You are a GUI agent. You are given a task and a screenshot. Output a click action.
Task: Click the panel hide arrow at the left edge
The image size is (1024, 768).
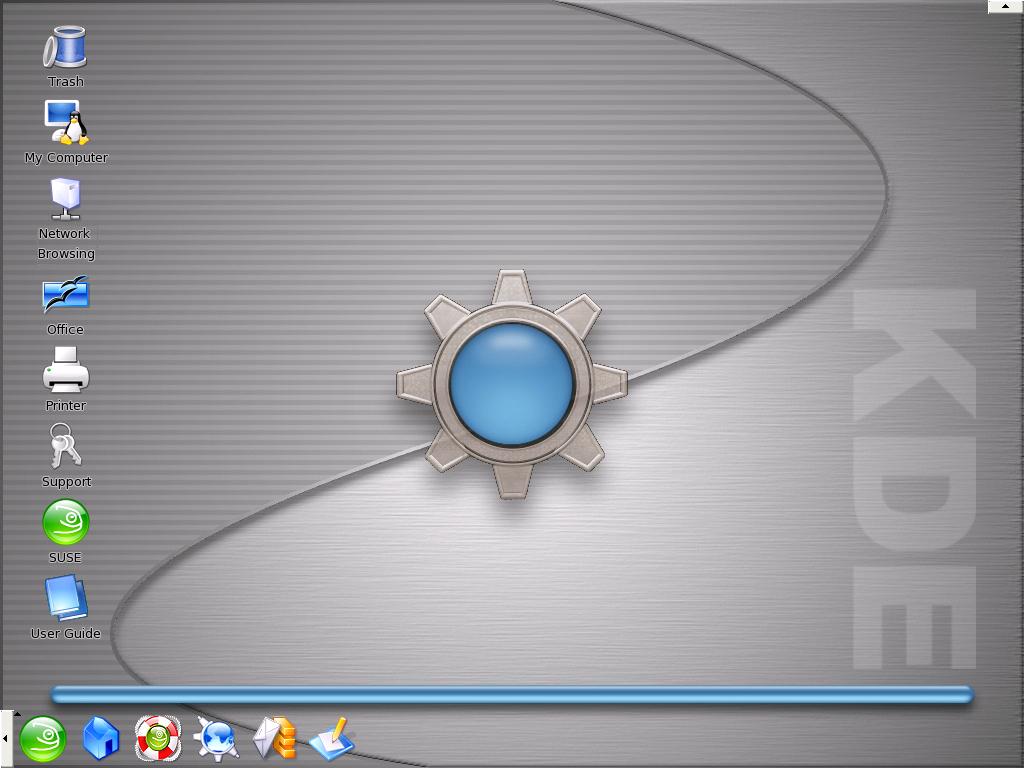(5, 739)
